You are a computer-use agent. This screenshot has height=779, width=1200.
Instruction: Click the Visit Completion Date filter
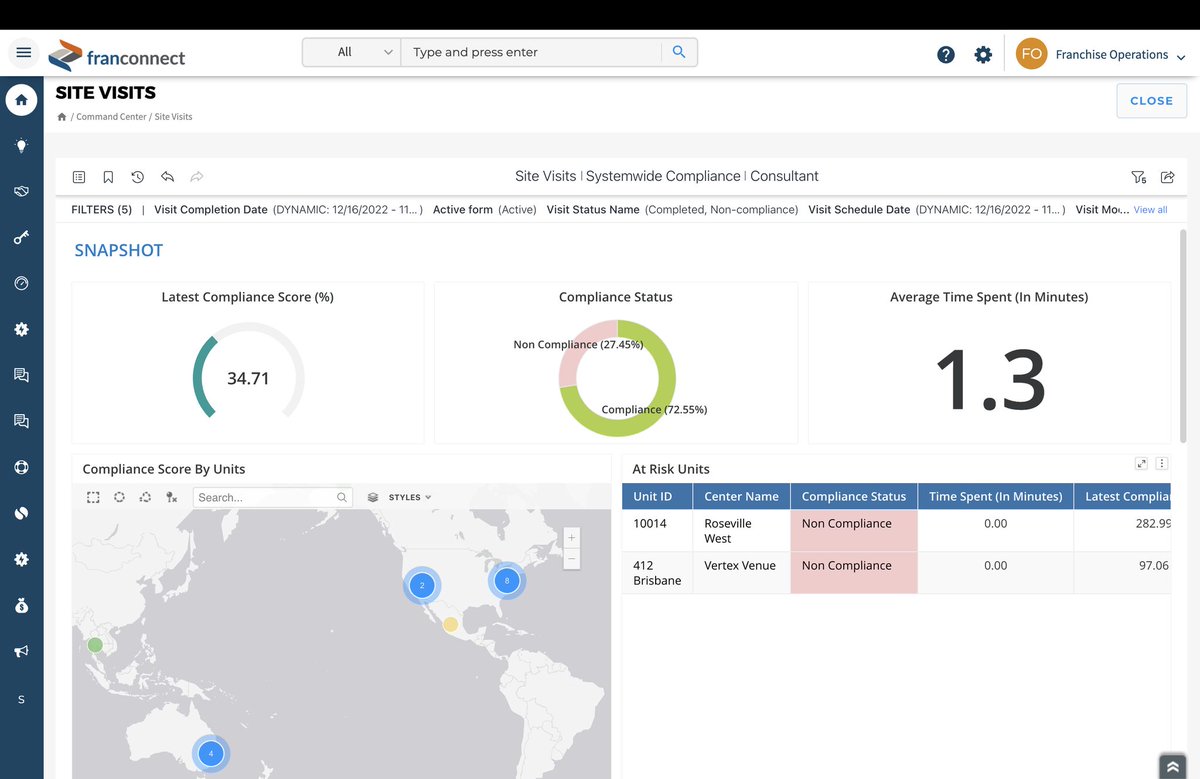(288, 210)
